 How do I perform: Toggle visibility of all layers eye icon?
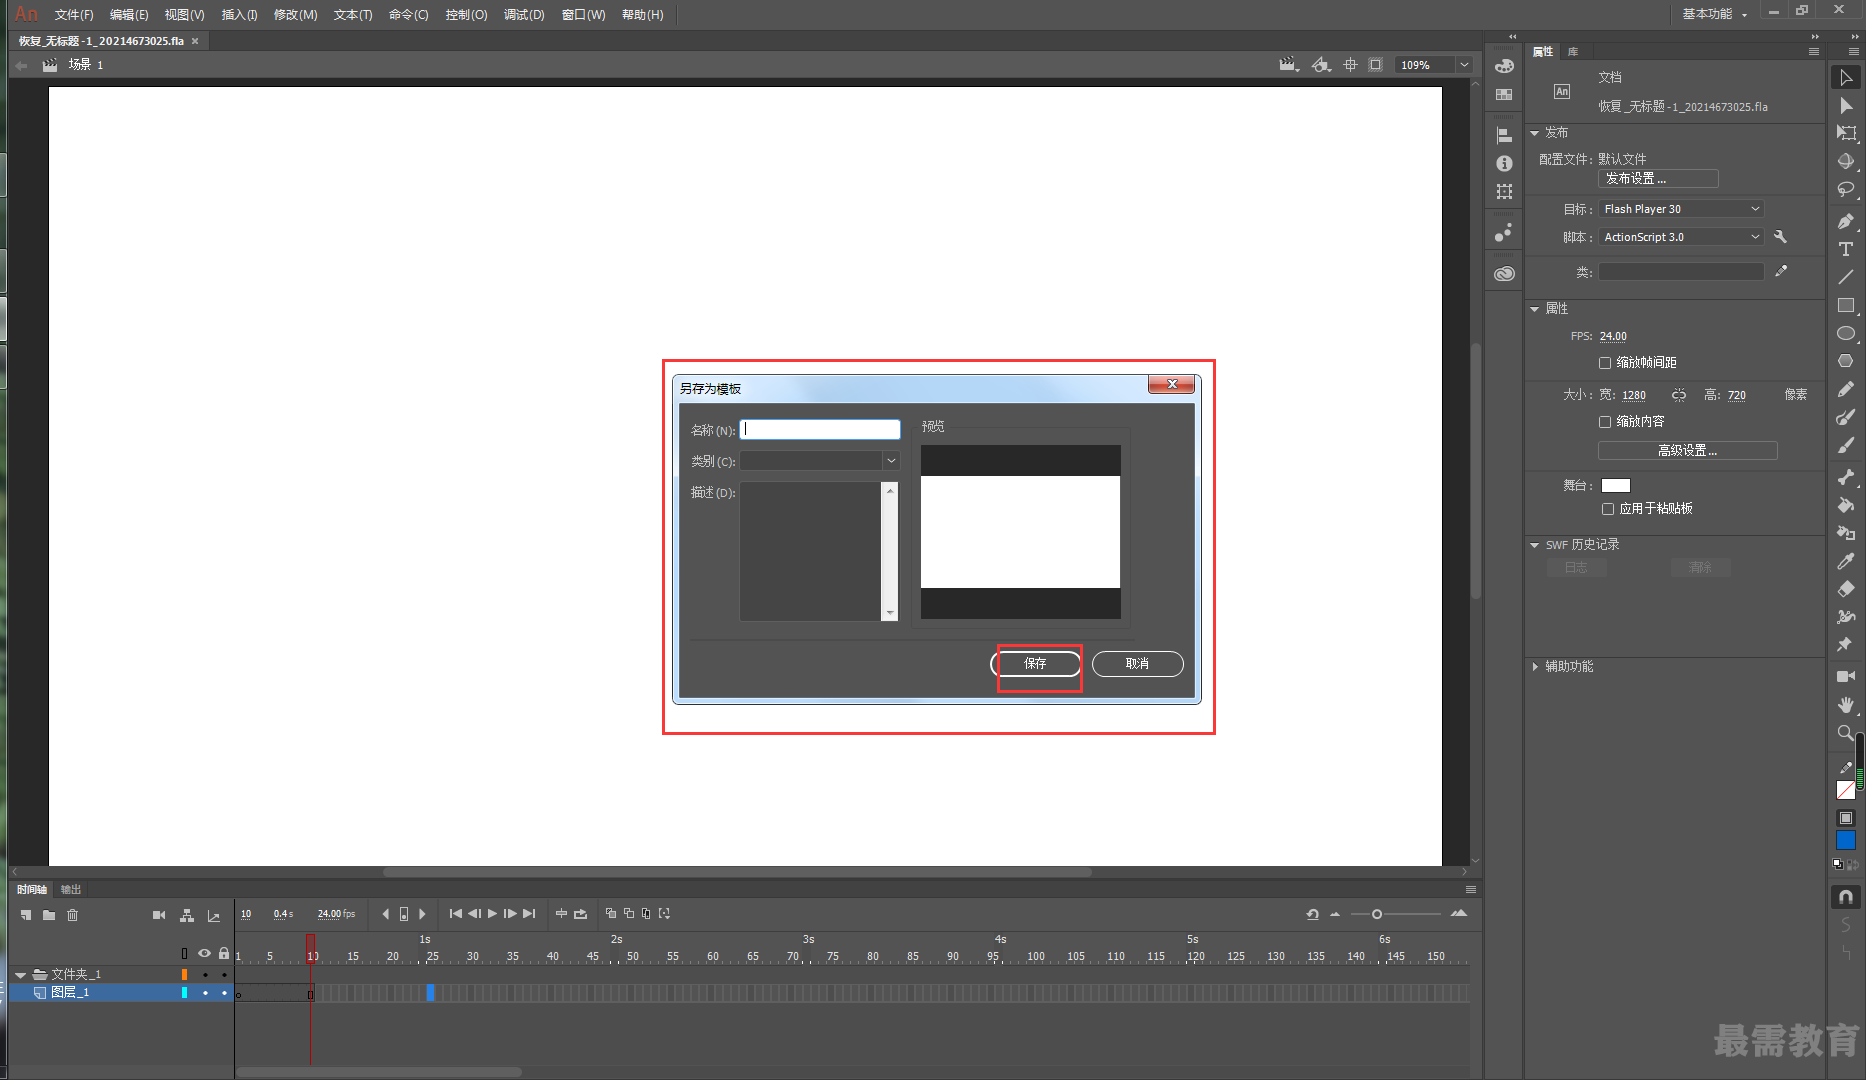point(204,953)
